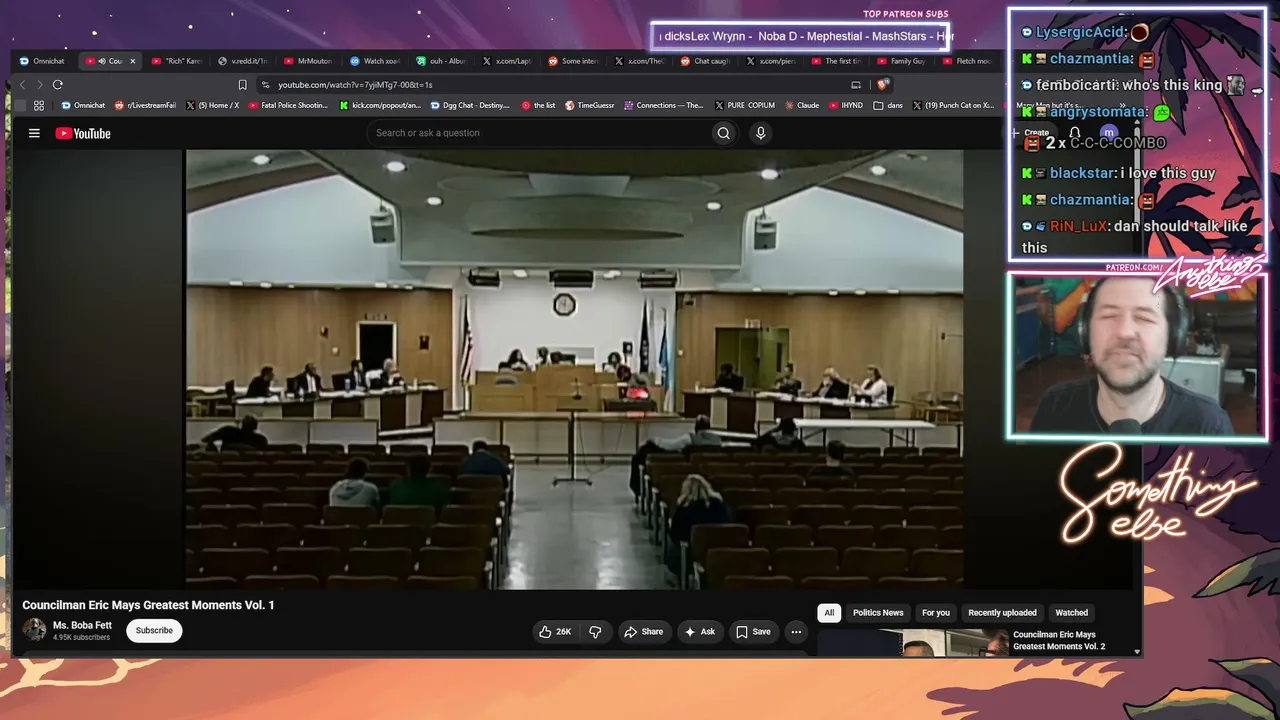This screenshot has height=720, width=1280.
Task: Select the Recently uploaded filter chip
Action: click(x=1002, y=613)
